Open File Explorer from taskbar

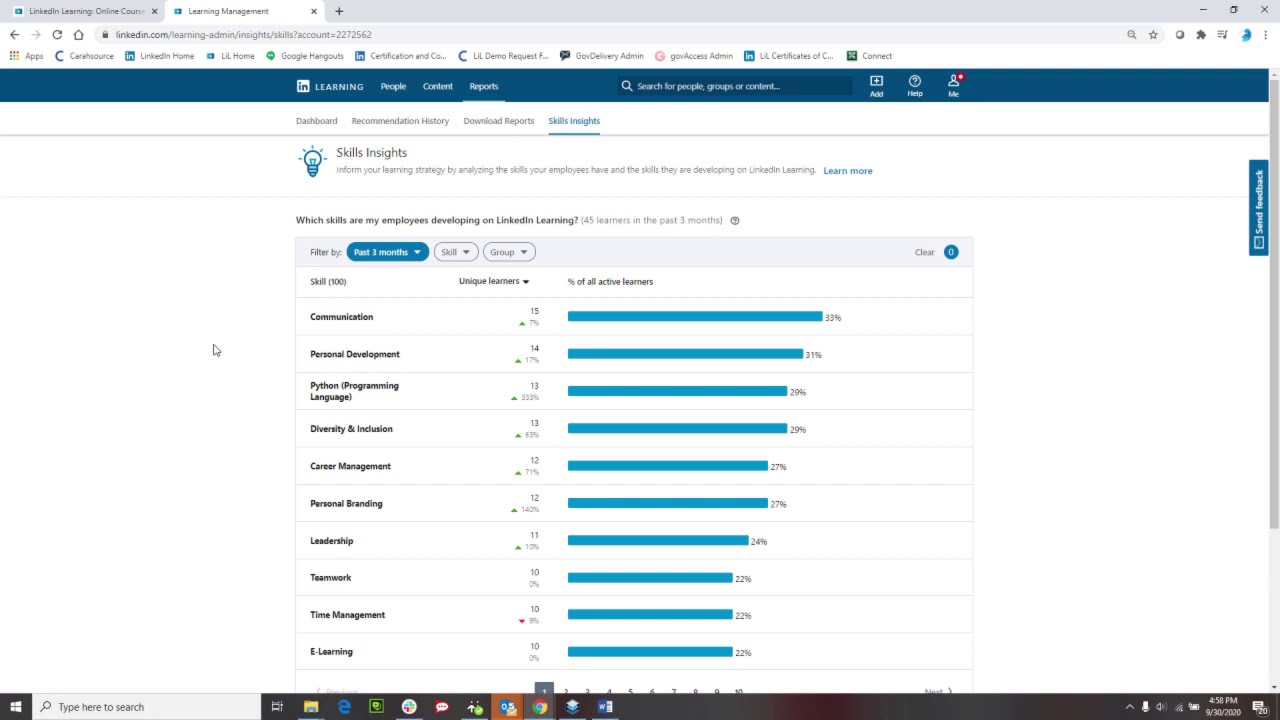point(311,707)
